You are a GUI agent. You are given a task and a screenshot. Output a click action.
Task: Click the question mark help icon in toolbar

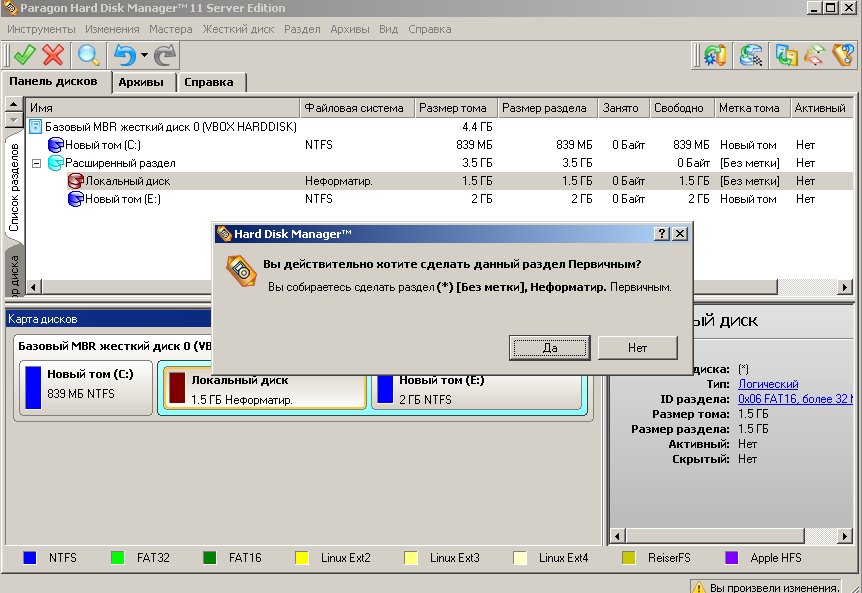842,56
